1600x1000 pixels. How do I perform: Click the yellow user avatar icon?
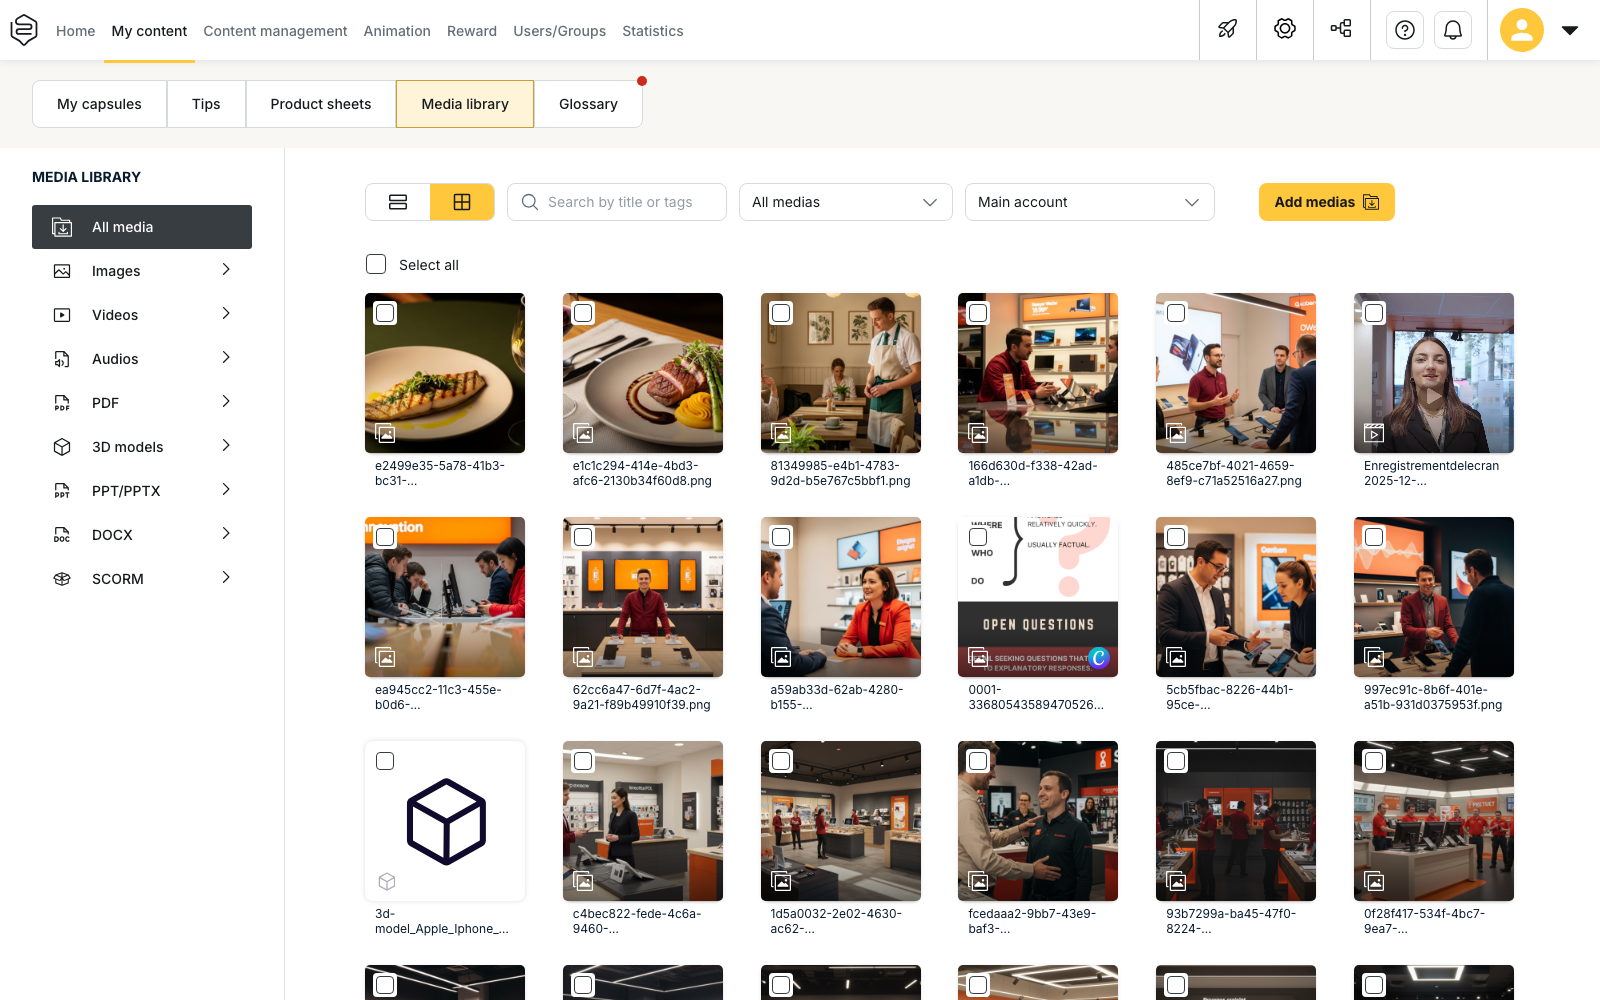(1522, 30)
